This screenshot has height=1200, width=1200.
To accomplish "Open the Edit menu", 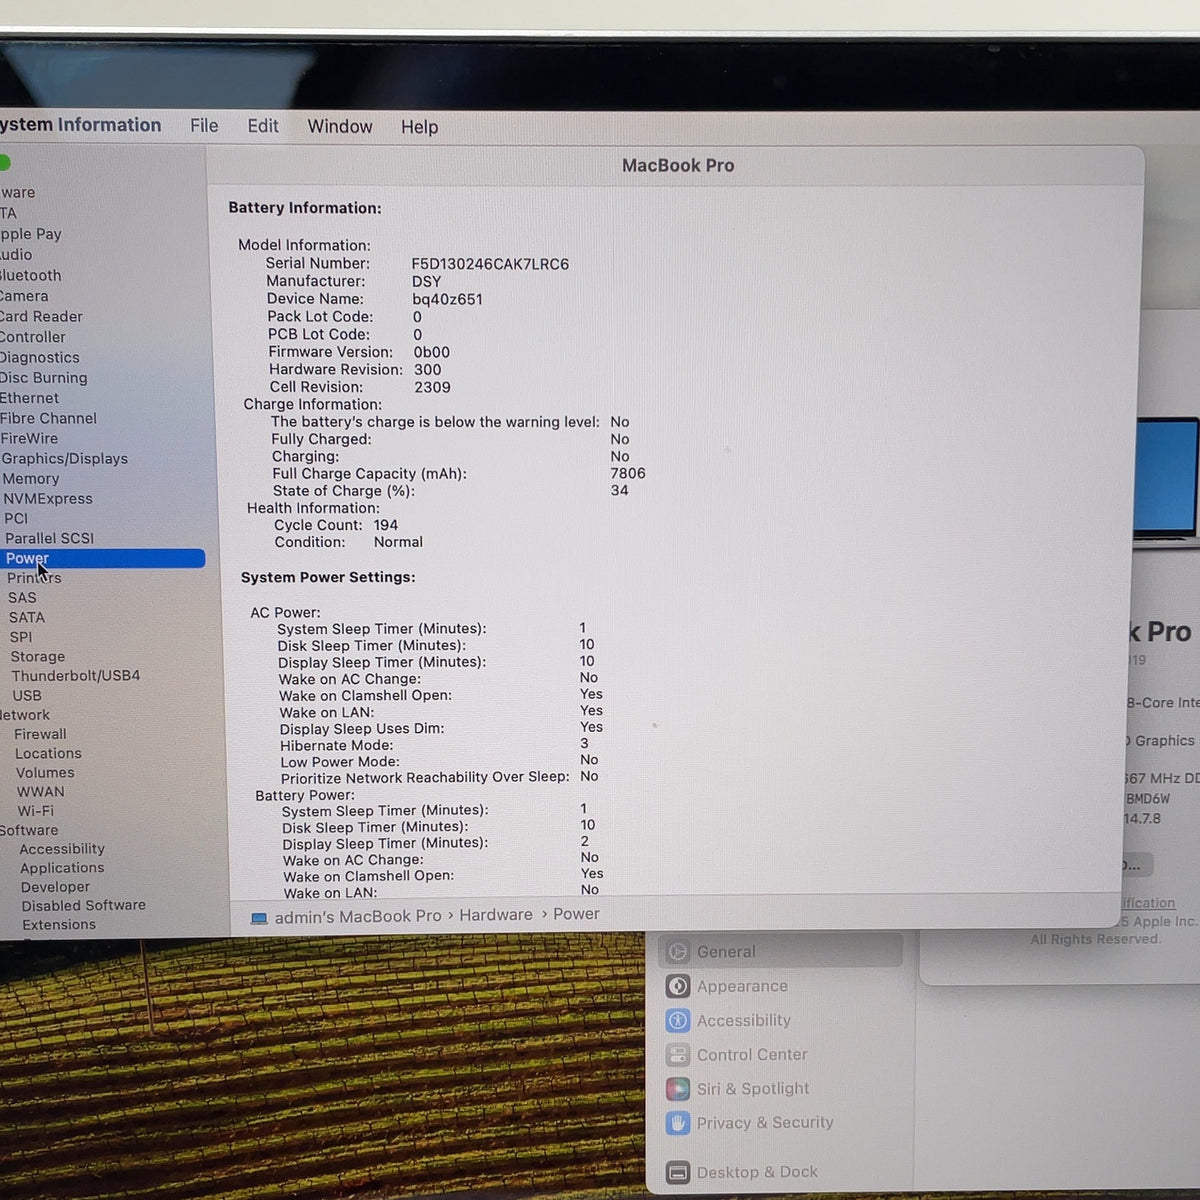I will tap(263, 126).
